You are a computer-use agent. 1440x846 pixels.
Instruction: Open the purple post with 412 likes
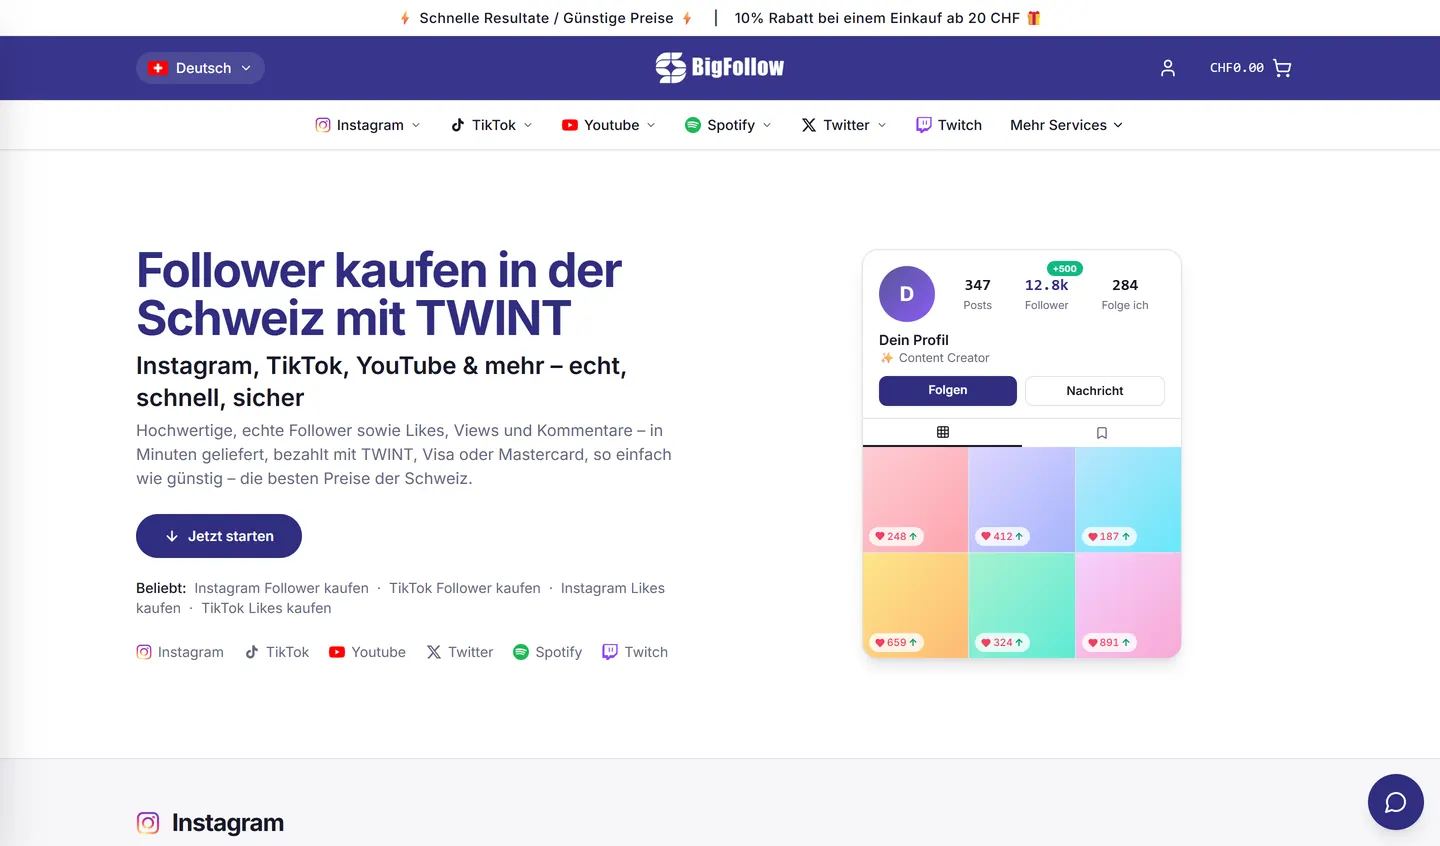click(1022, 499)
